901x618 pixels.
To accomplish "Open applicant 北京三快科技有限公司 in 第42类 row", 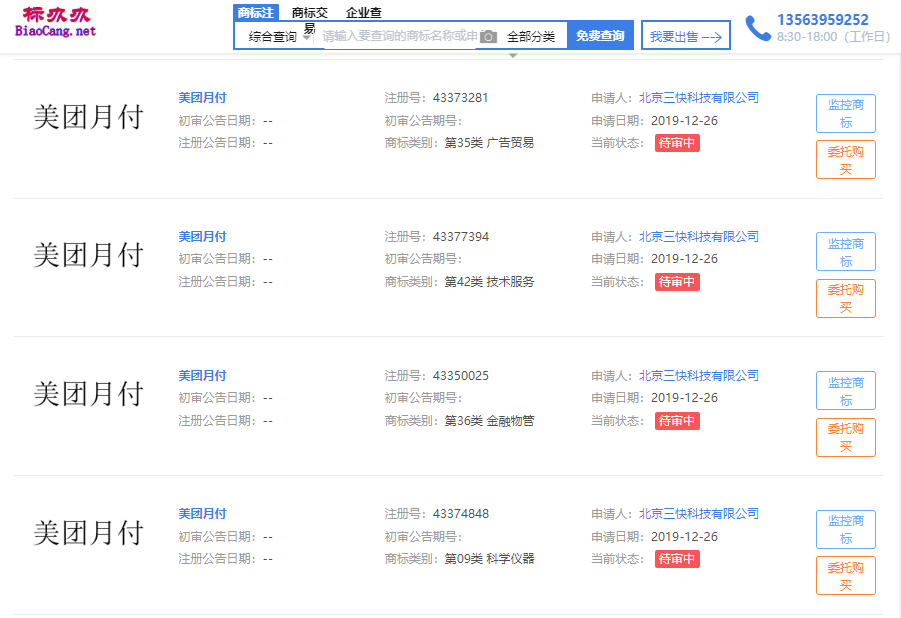I will point(699,237).
